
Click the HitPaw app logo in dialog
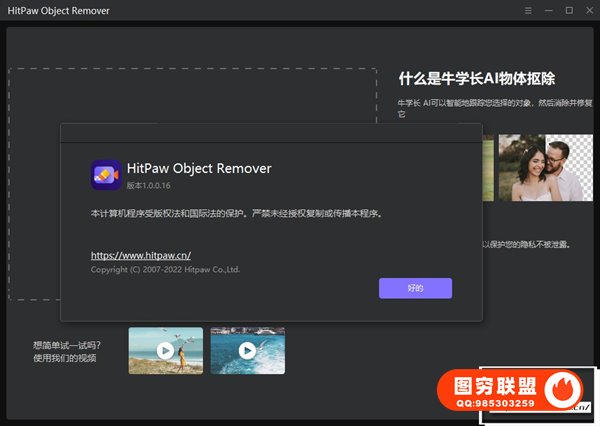click(106, 175)
